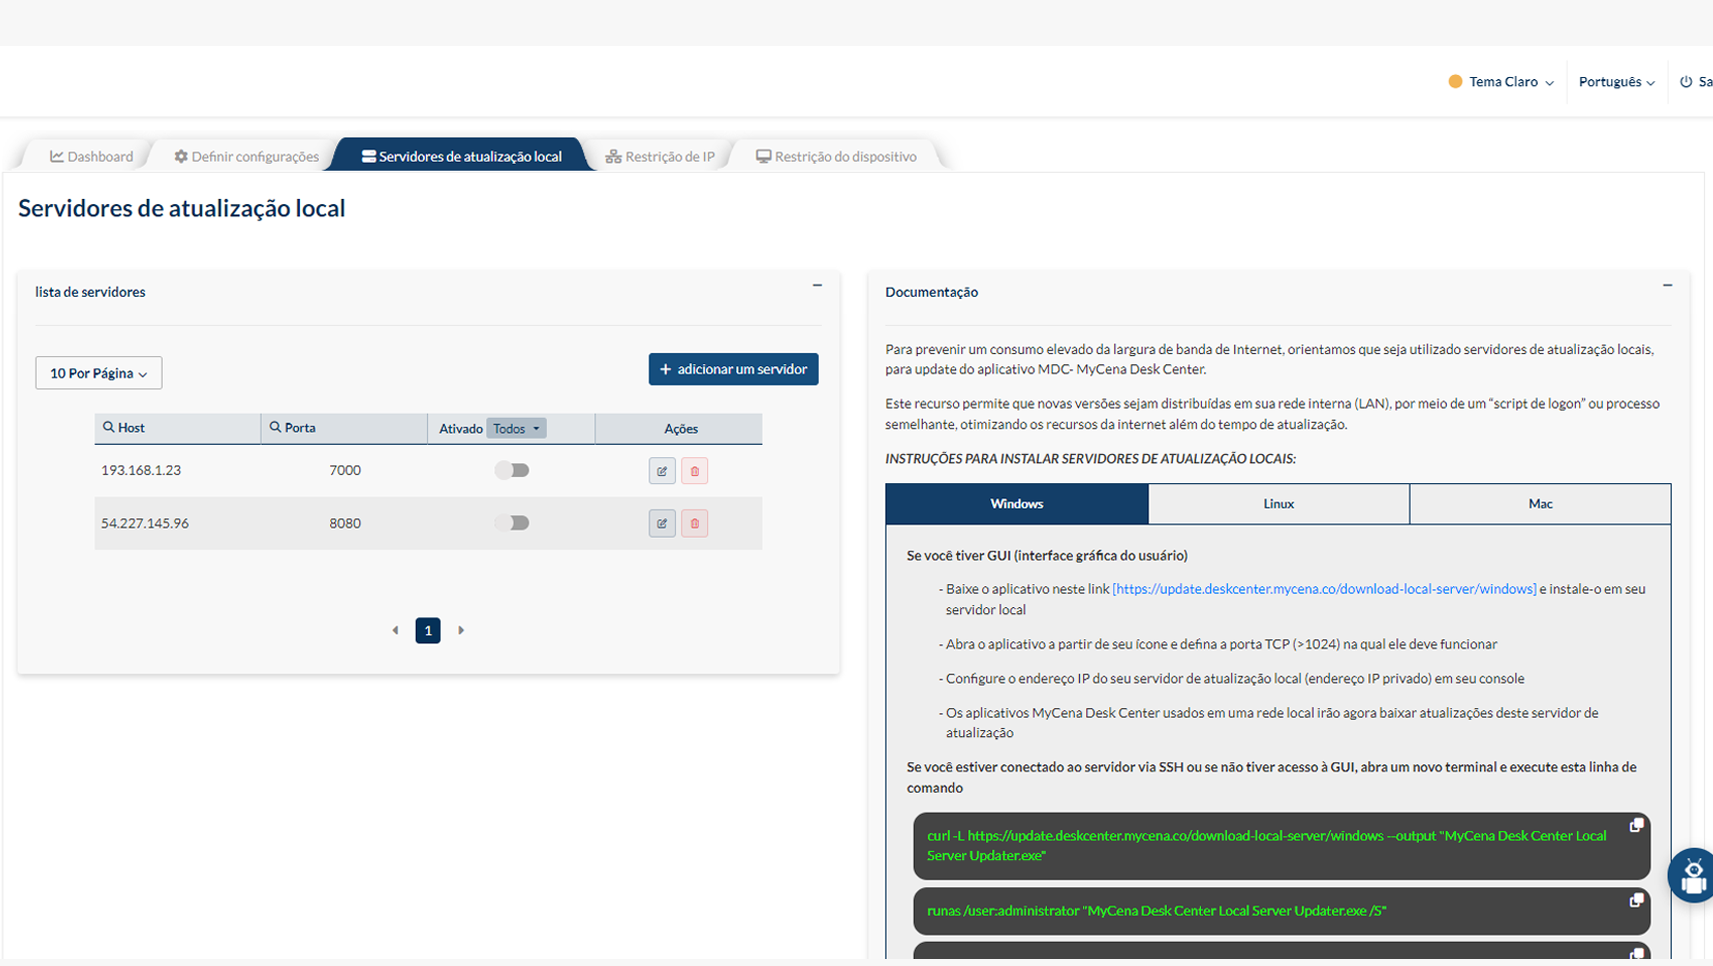Go to previous page arrow
The width and height of the screenshot is (1713, 966).
(x=396, y=631)
